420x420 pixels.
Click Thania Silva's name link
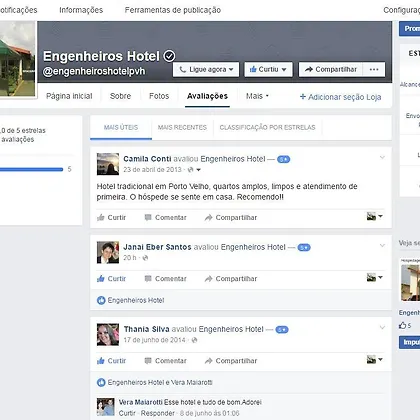pos(147,329)
